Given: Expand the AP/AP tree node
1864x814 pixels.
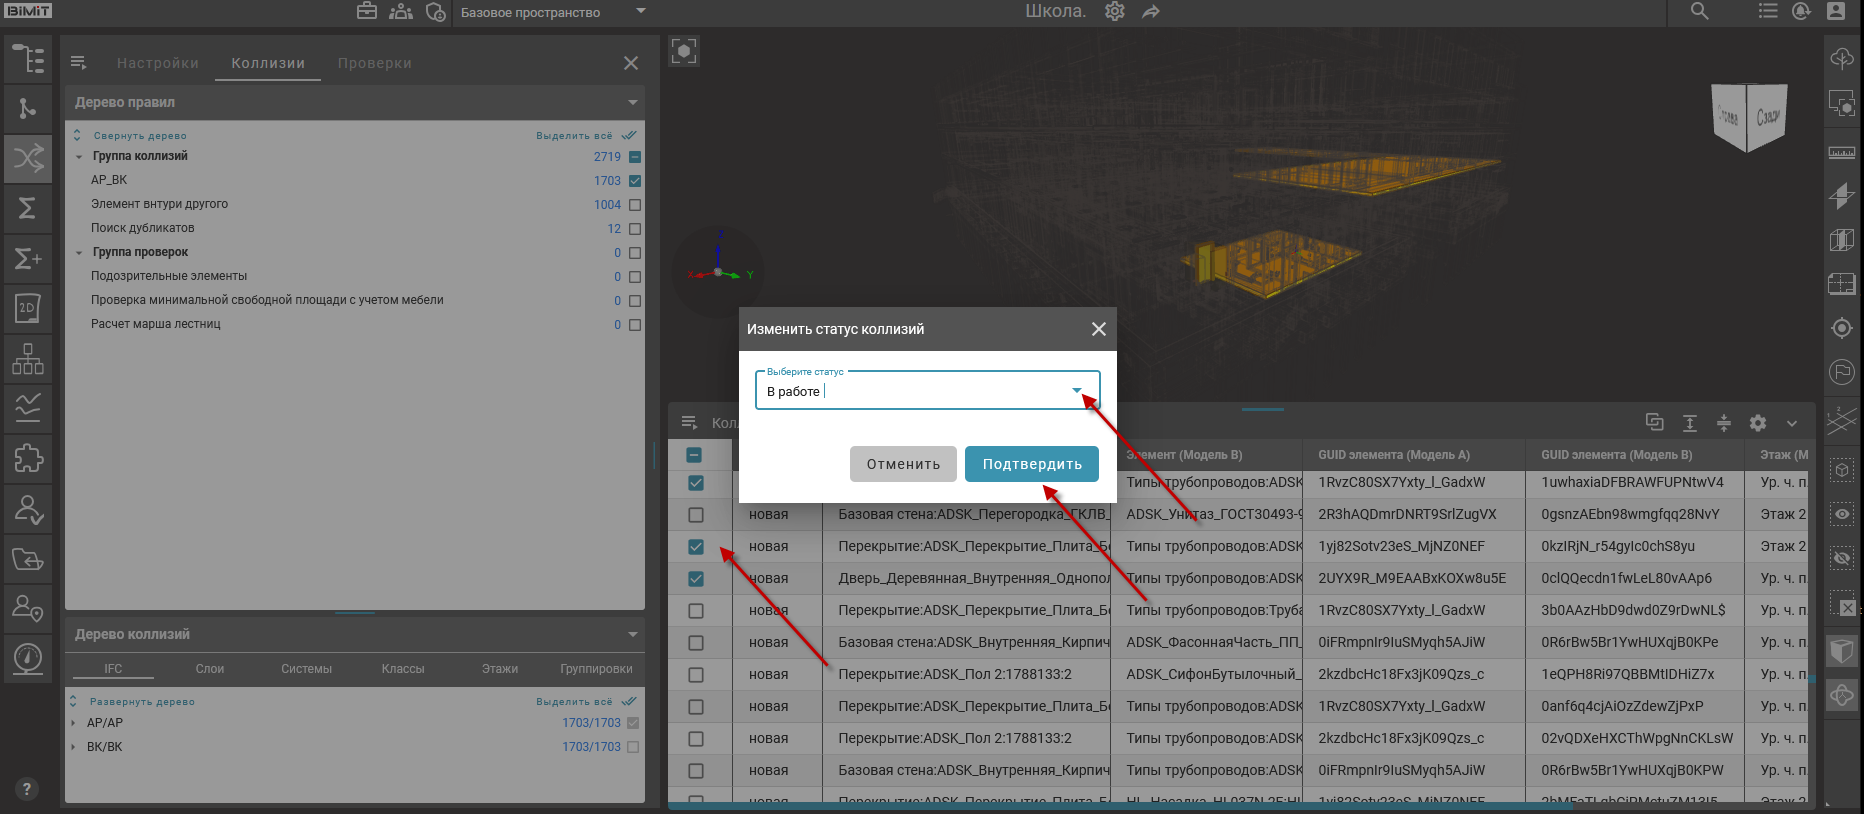Looking at the screenshot, I should click(x=73, y=723).
